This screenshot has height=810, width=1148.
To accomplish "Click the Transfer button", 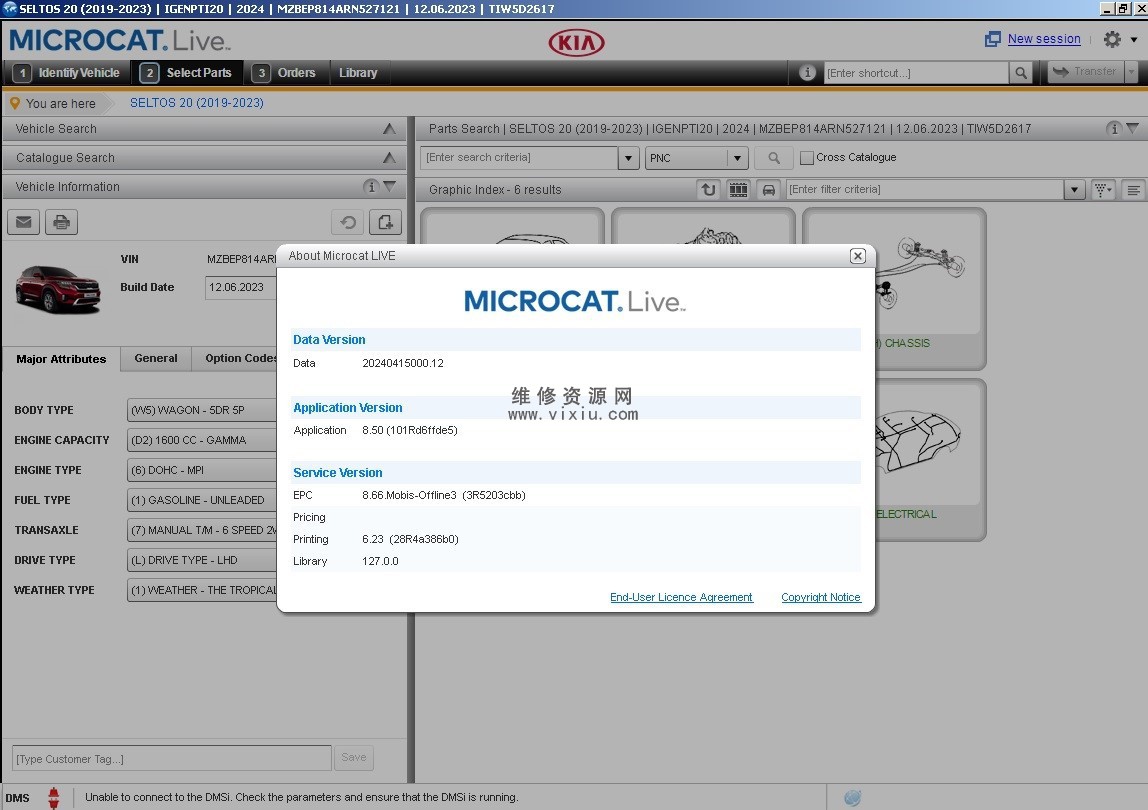I will [x=1086, y=72].
